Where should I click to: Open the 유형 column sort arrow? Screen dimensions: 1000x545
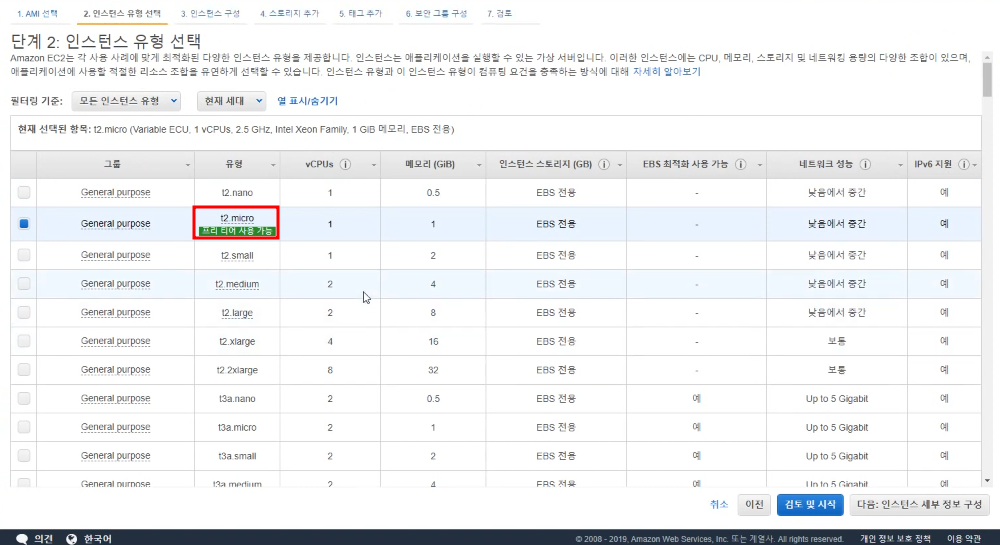pyautogui.click(x=273, y=165)
